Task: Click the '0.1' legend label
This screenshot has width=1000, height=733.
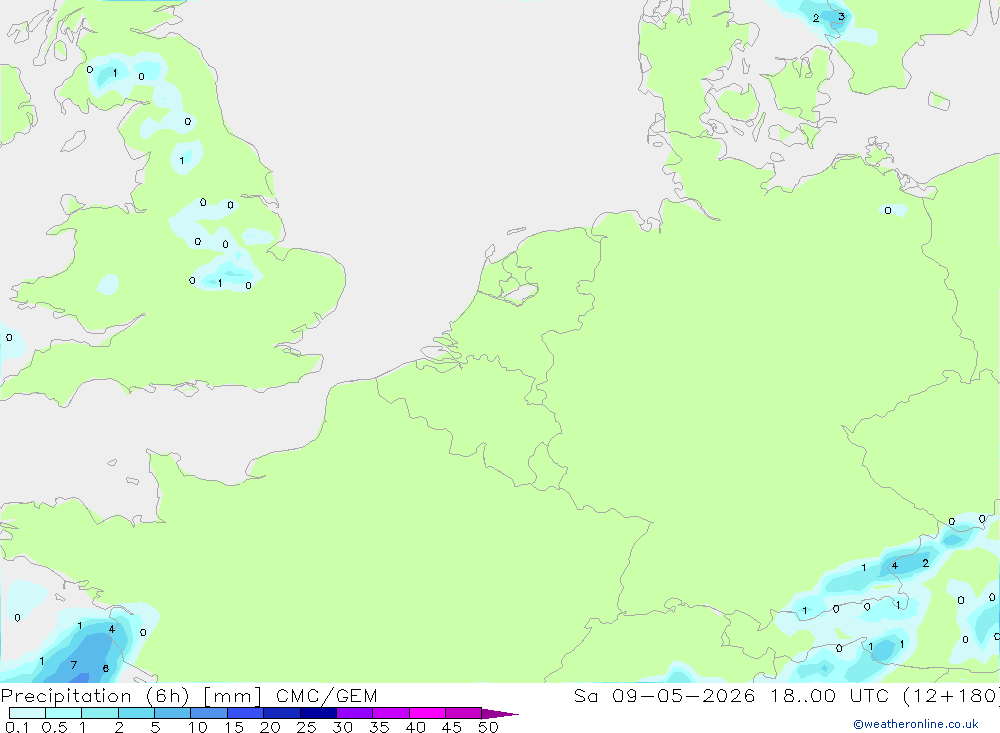Action: tap(17, 727)
